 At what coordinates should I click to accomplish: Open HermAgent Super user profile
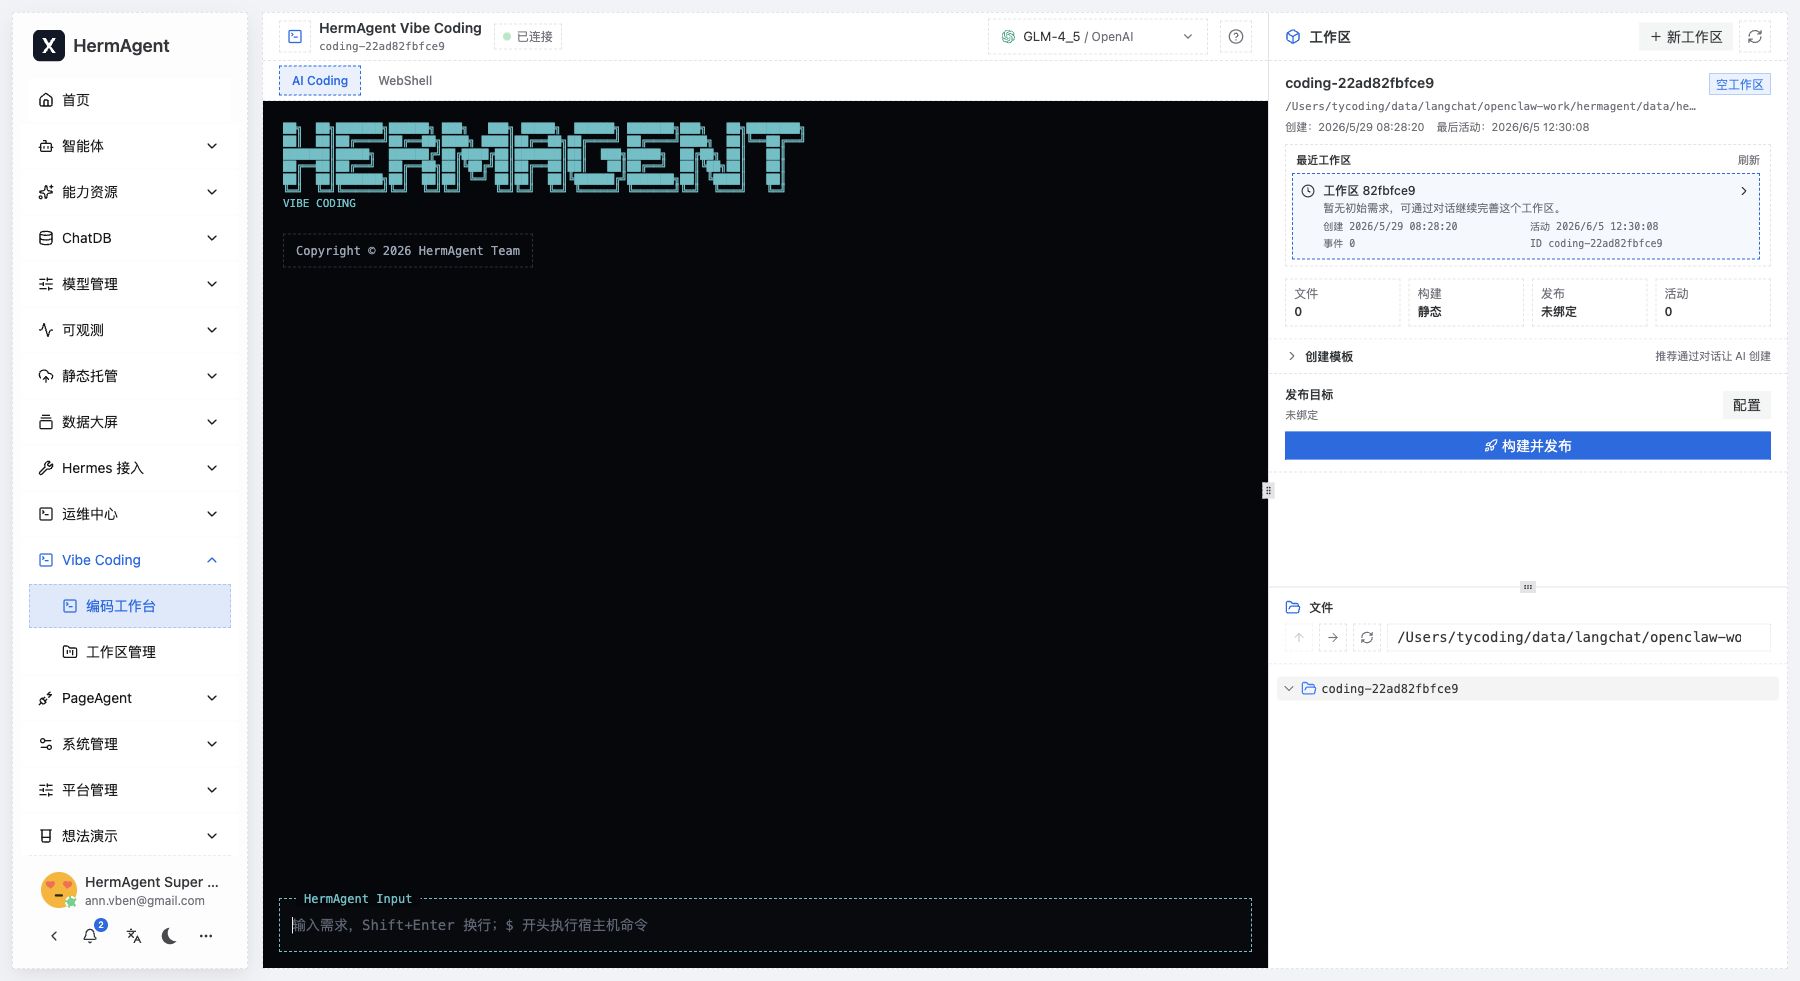coord(130,890)
